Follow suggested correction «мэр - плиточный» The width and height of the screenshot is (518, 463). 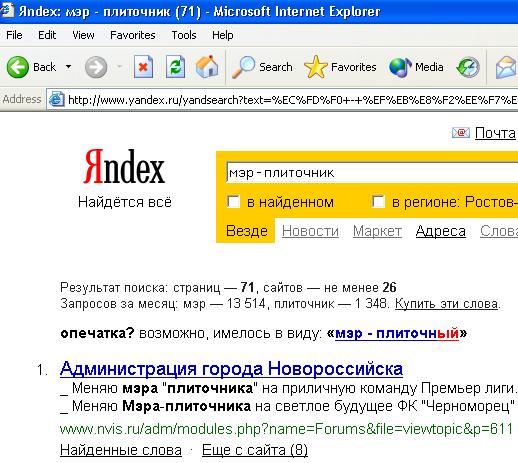(397, 333)
